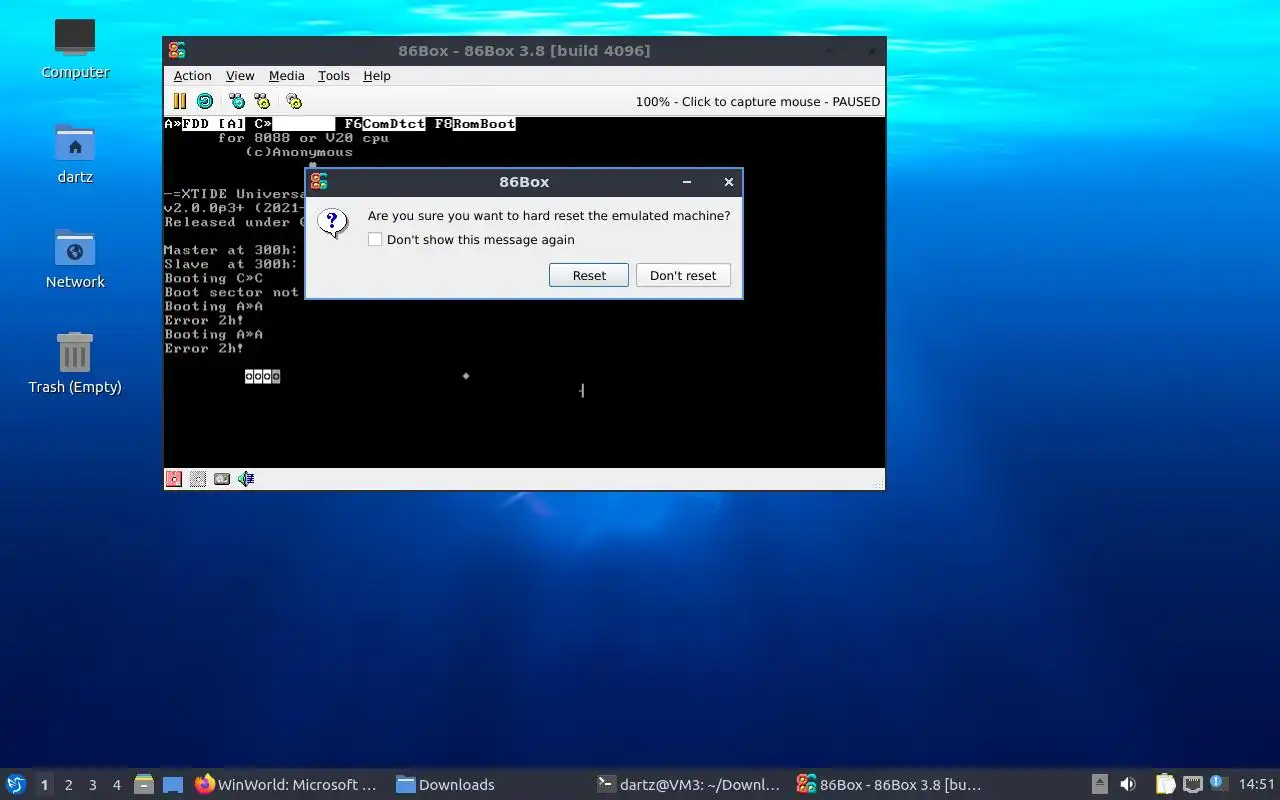Click the file manager launcher in the taskbar
This screenshot has width=1280, height=800.
[144, 784]
